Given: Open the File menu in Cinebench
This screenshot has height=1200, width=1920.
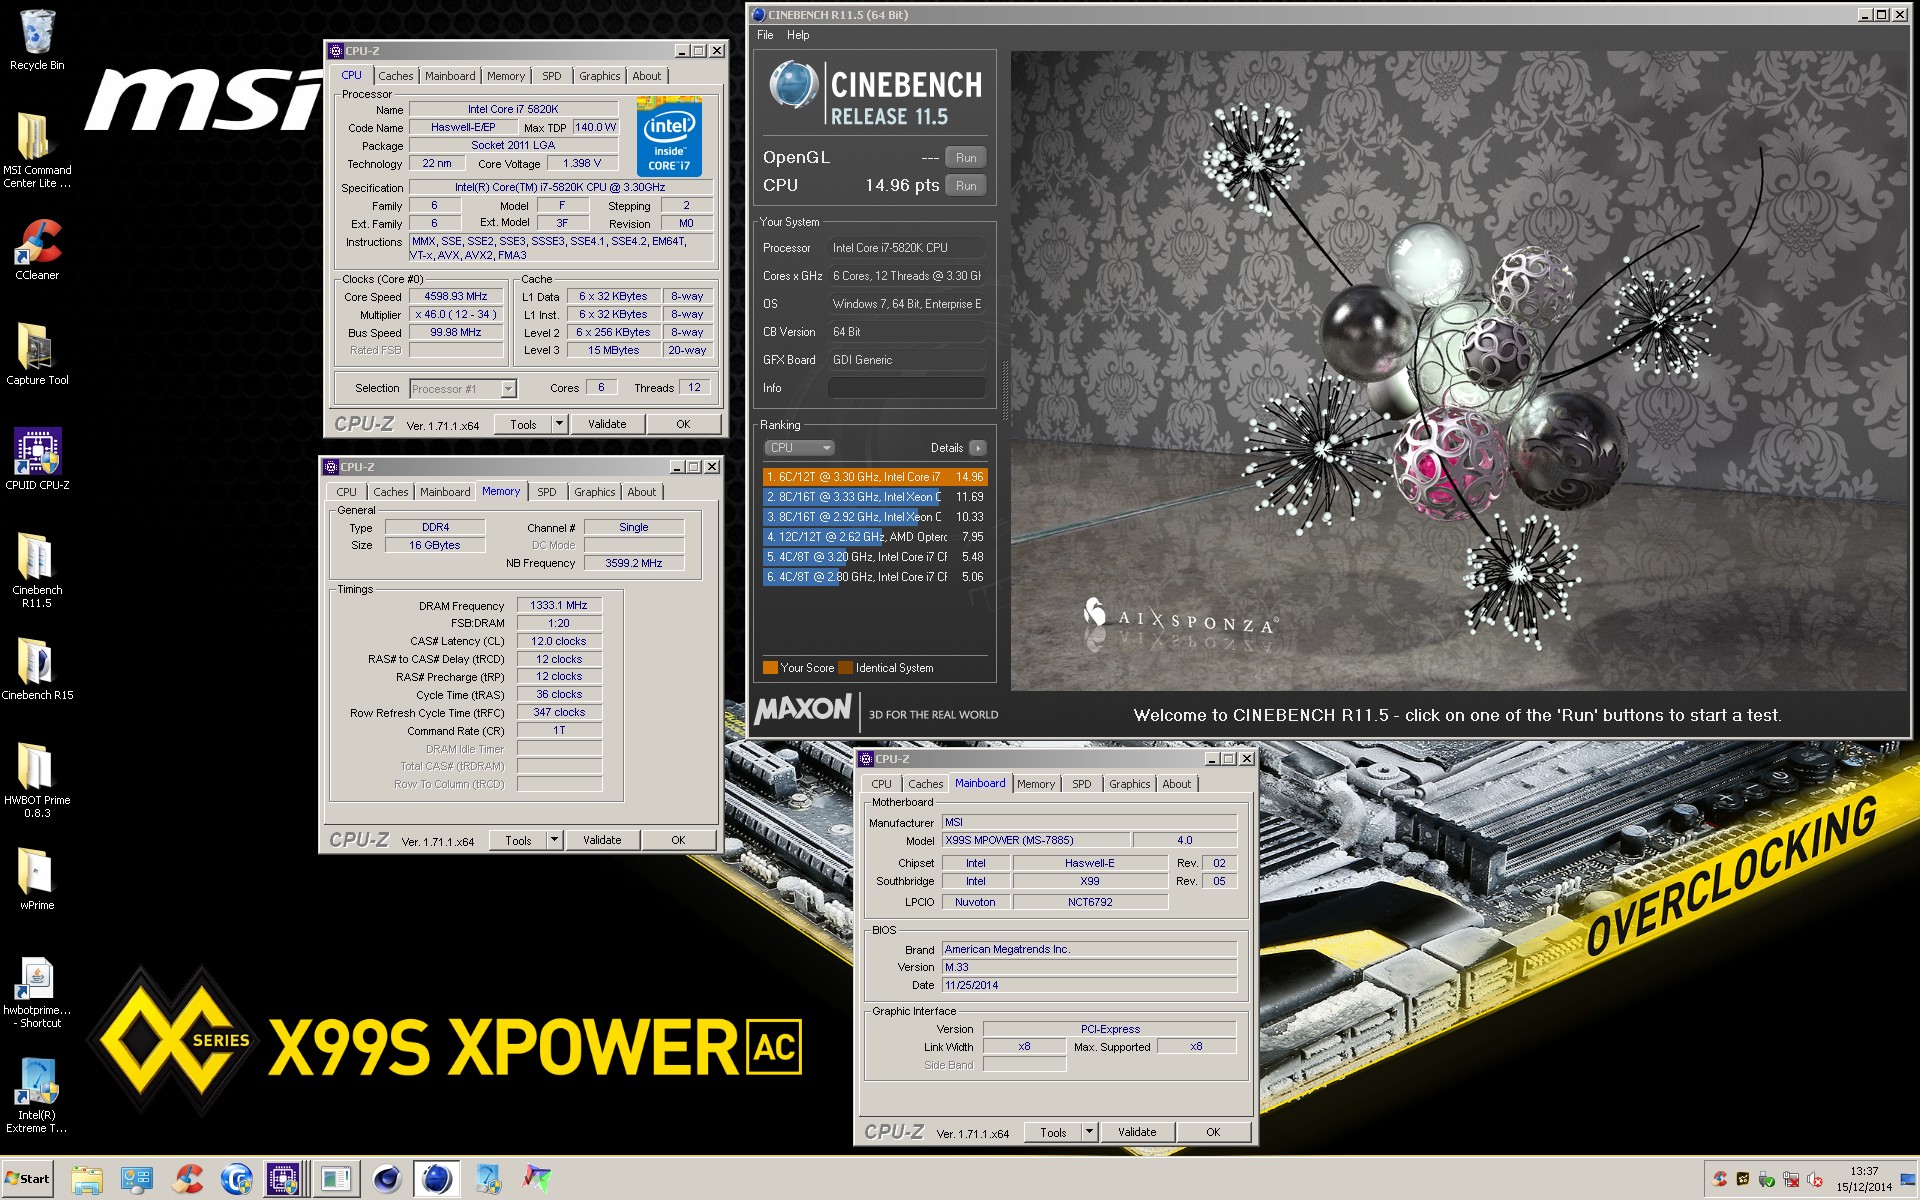Looking at the screenshot, I should tap(765, 35).
